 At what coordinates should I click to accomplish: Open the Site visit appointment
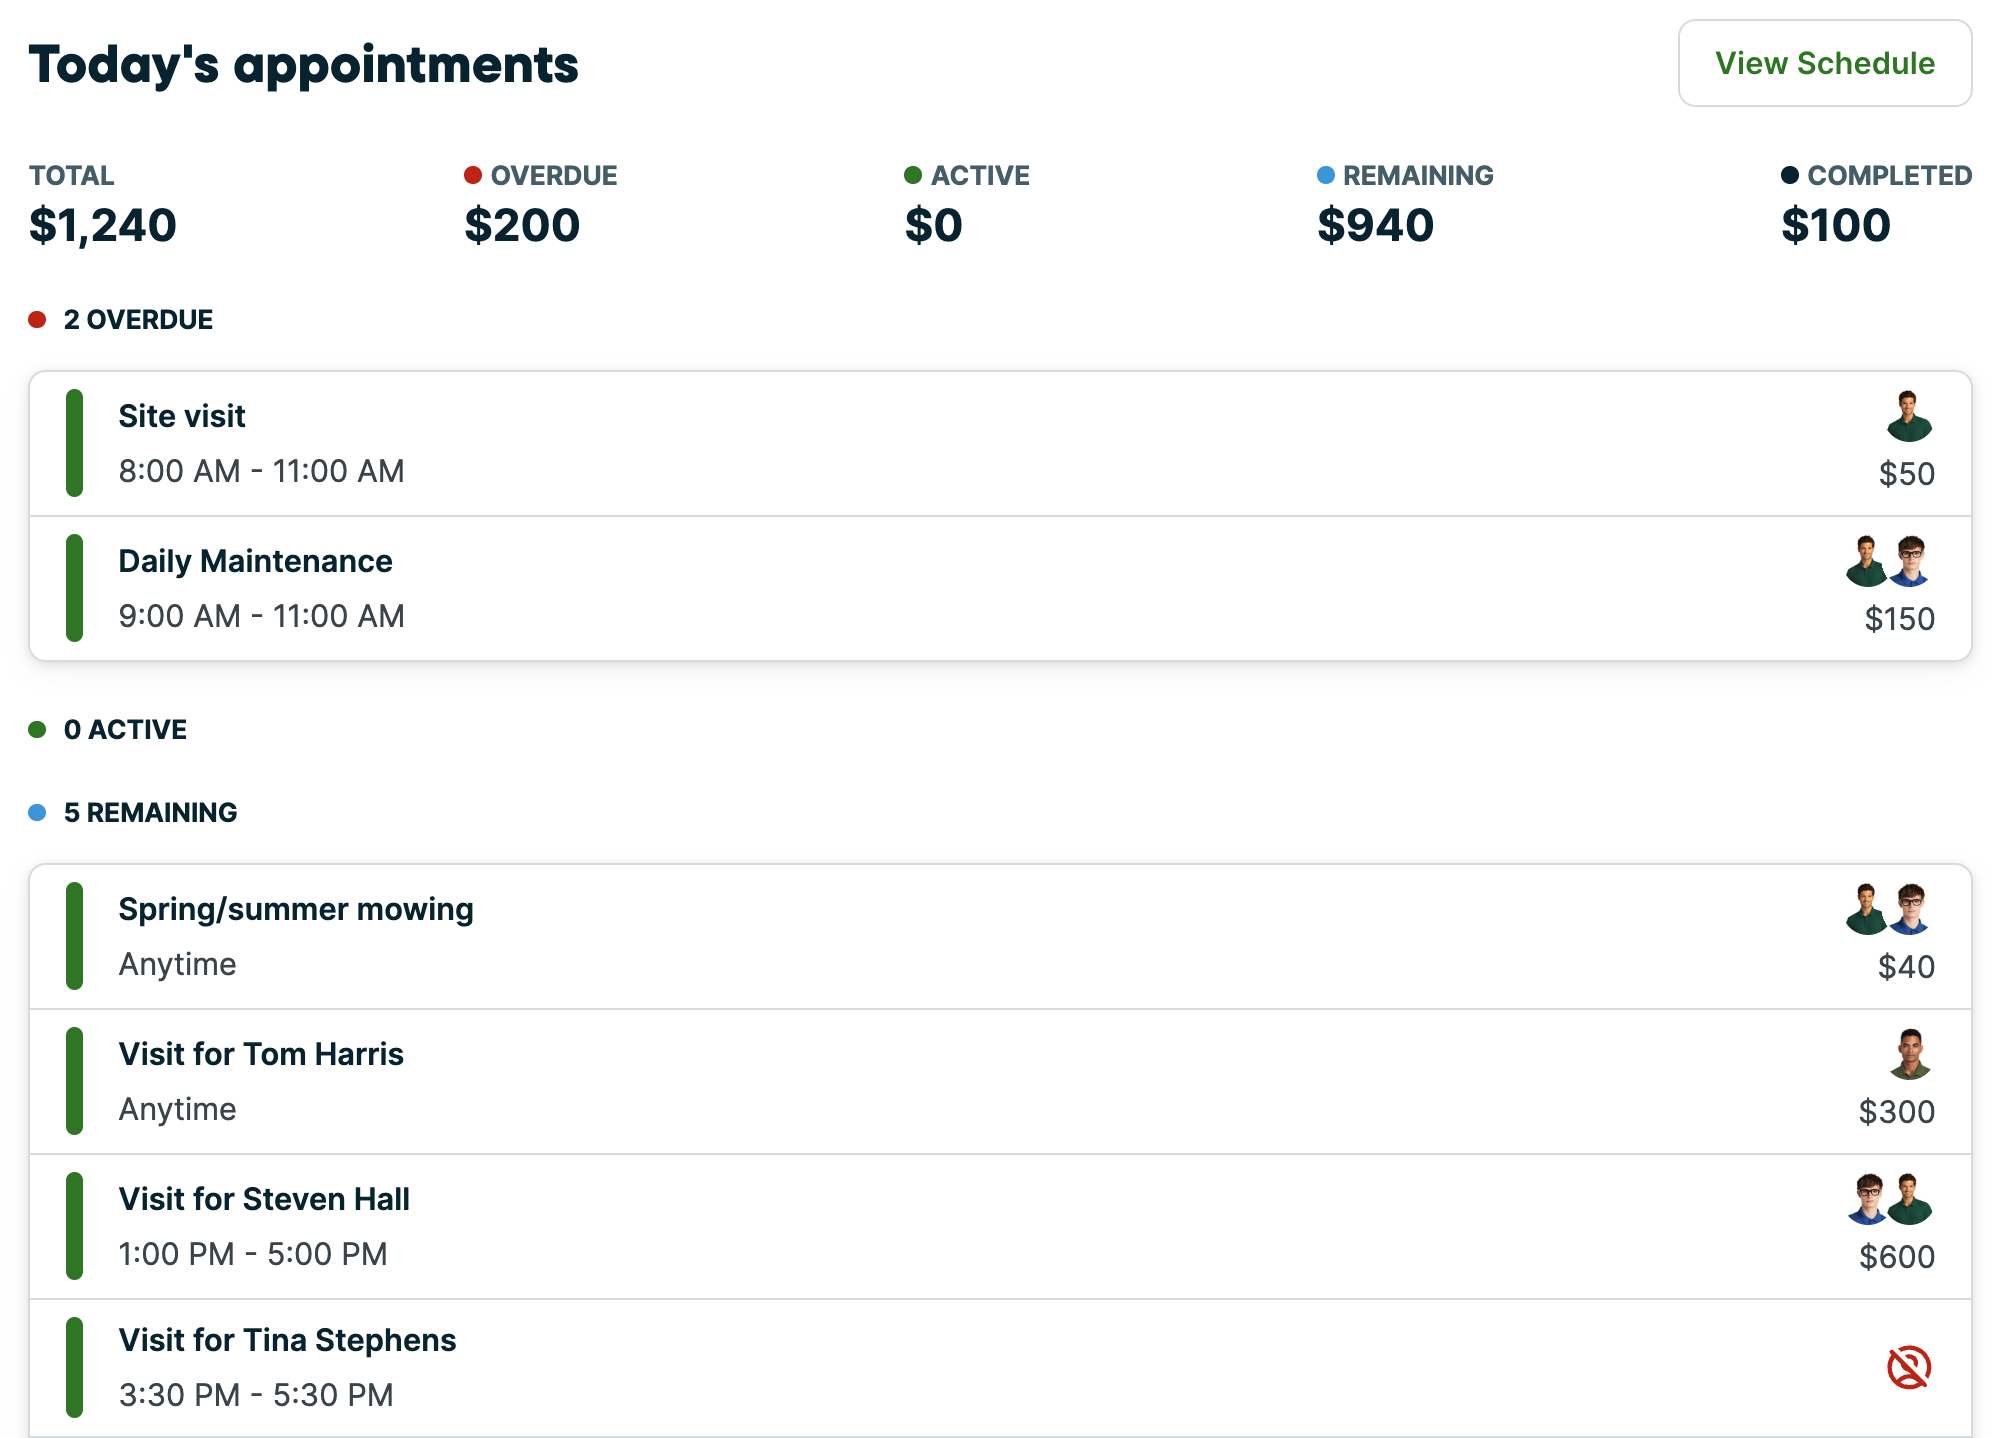[x=182, y=417]
